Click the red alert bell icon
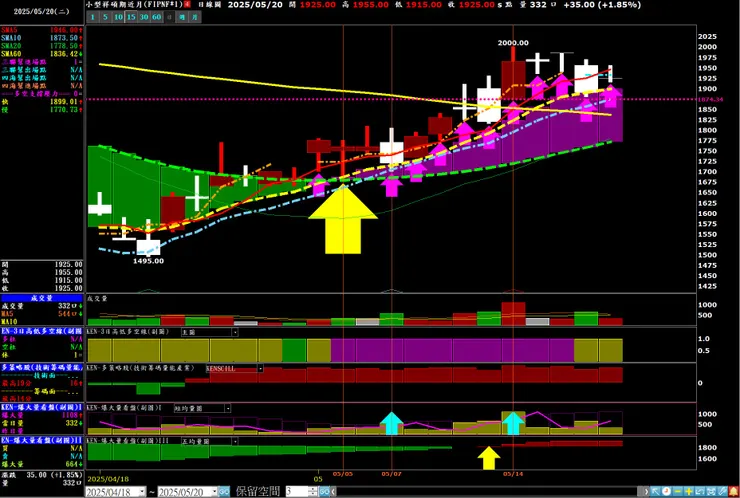The image size is (740, 498). click(733, 491)
